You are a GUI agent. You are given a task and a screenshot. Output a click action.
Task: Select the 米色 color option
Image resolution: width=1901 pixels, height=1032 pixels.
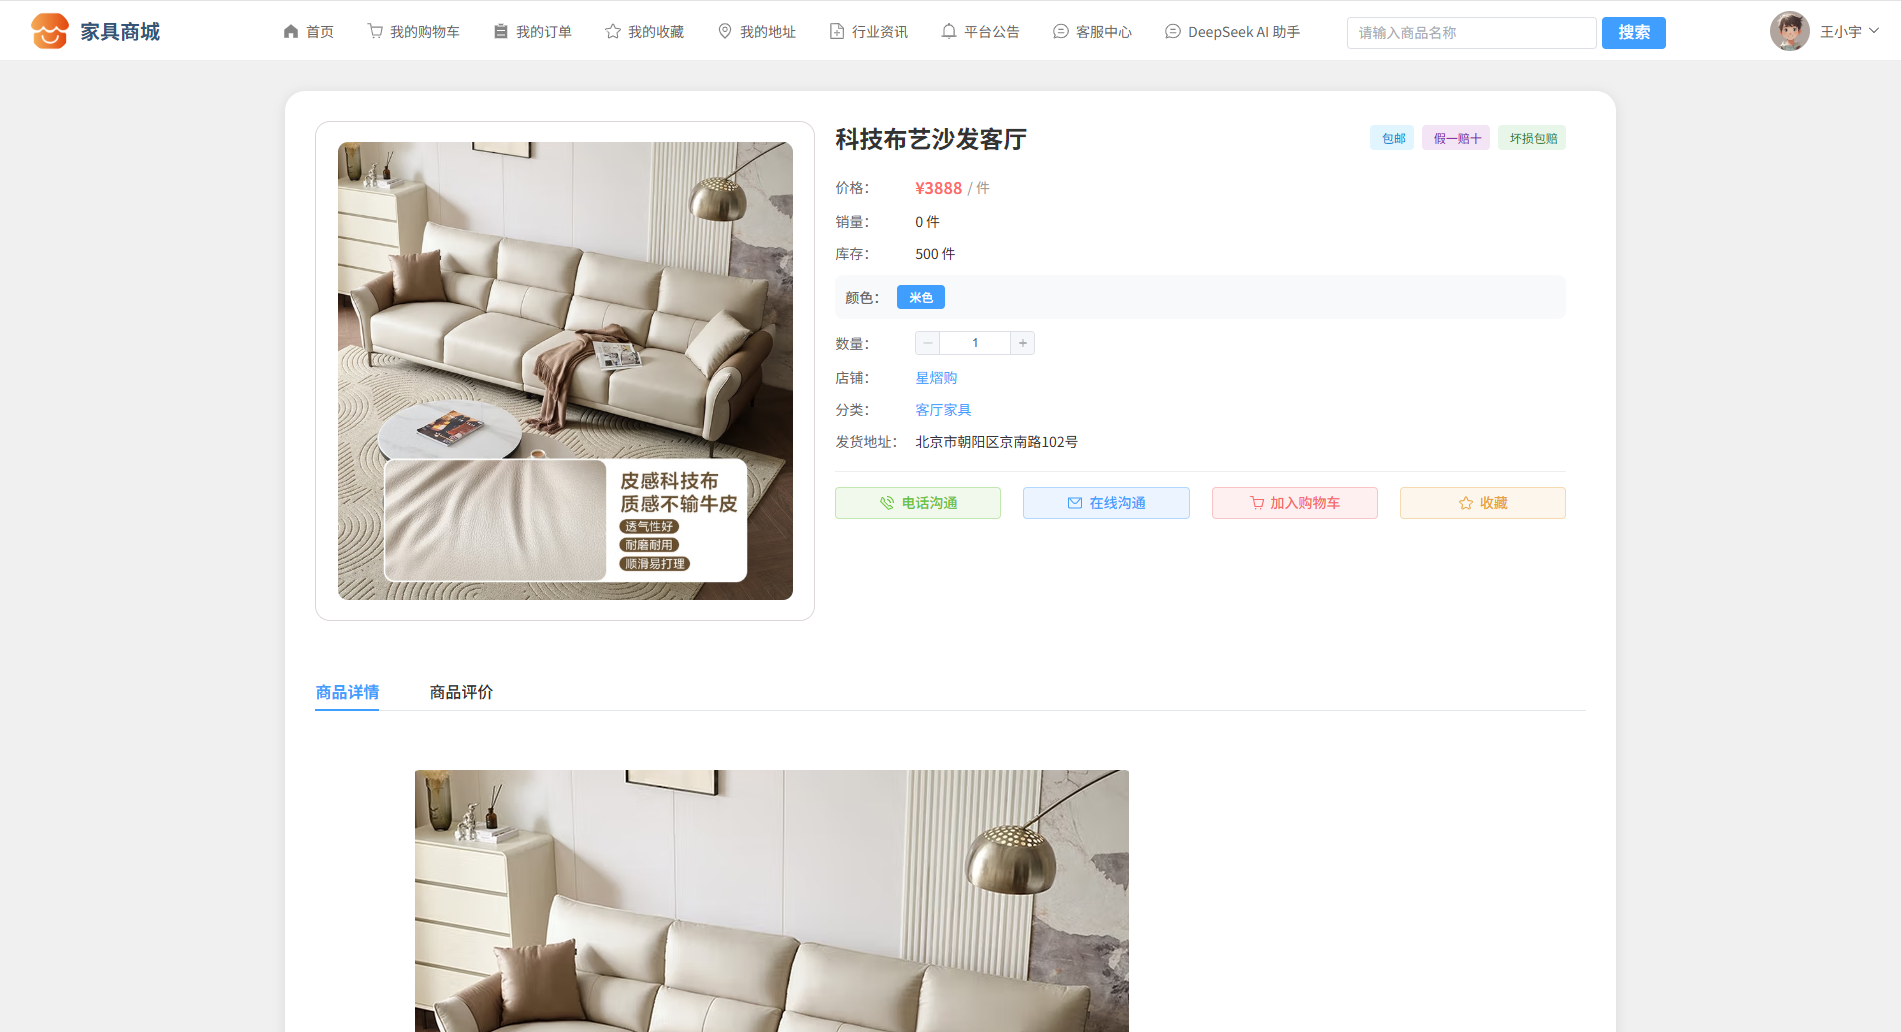pyautogui.click(x=920, y=297)
